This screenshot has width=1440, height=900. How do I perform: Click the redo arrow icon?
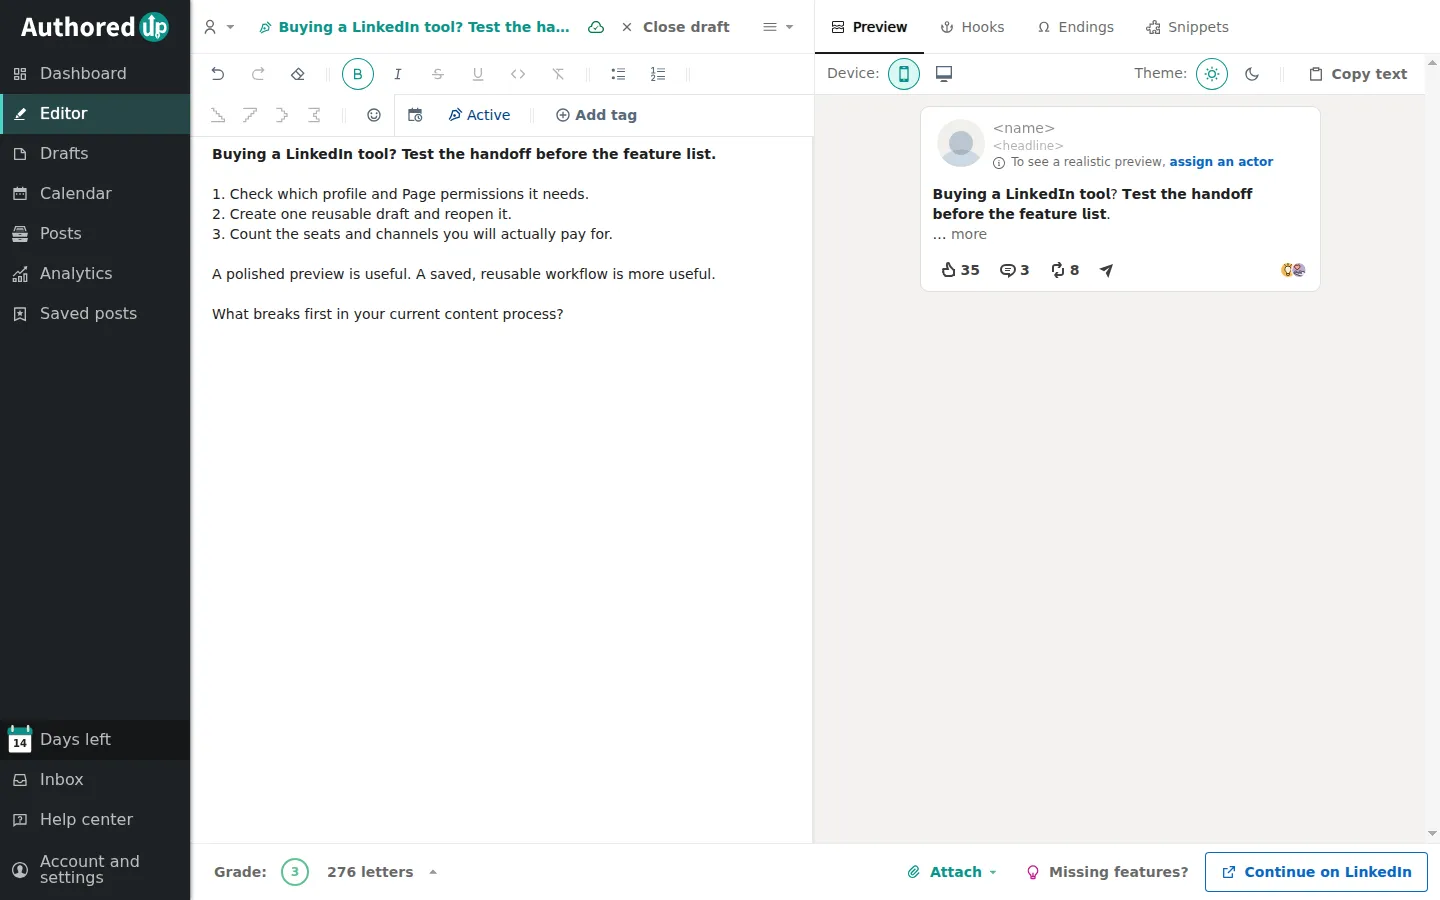pos(258,74)
